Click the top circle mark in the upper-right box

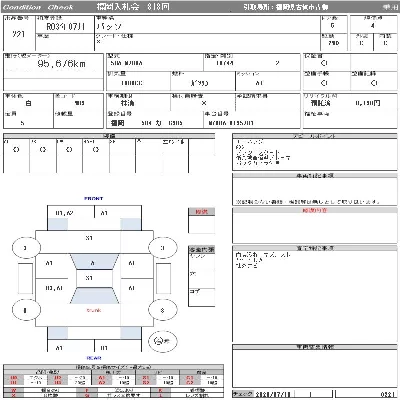(x=324, y=63)
